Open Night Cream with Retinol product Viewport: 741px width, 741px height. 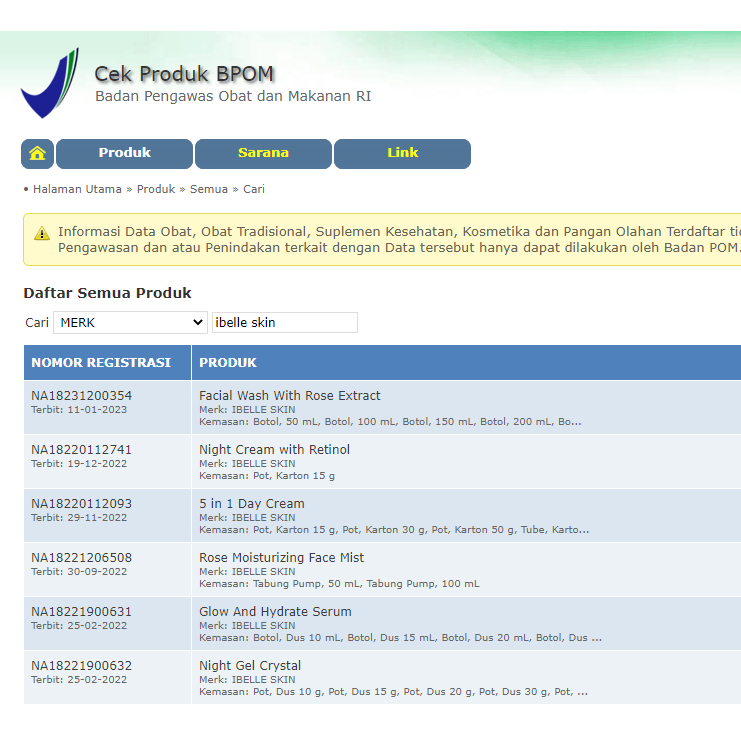point(275,449)
